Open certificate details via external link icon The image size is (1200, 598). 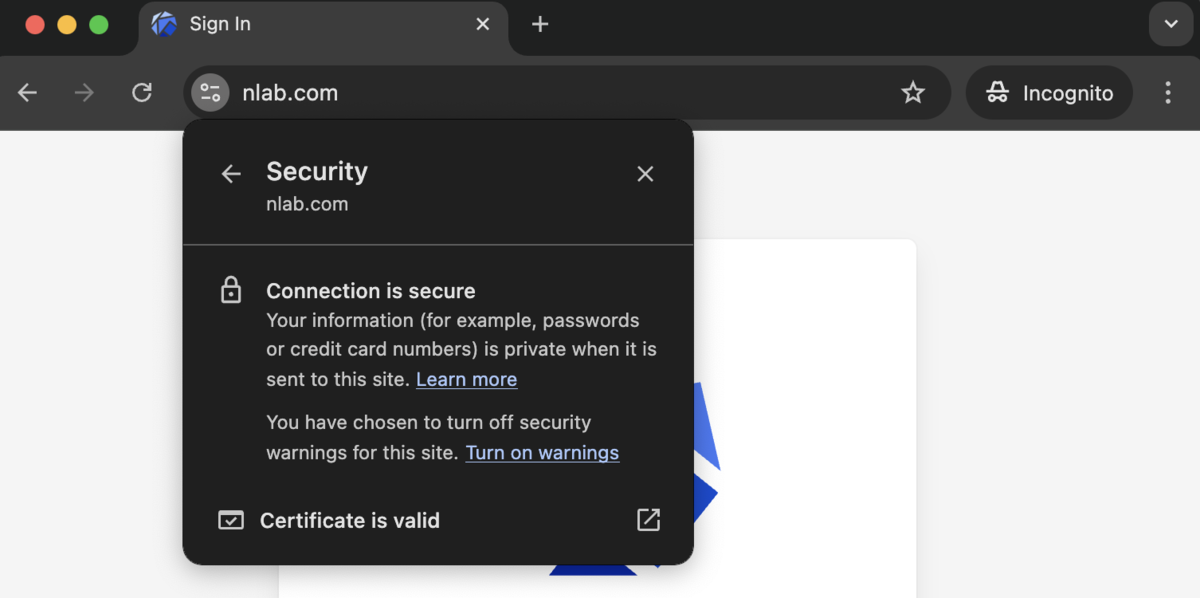[649, 519]
